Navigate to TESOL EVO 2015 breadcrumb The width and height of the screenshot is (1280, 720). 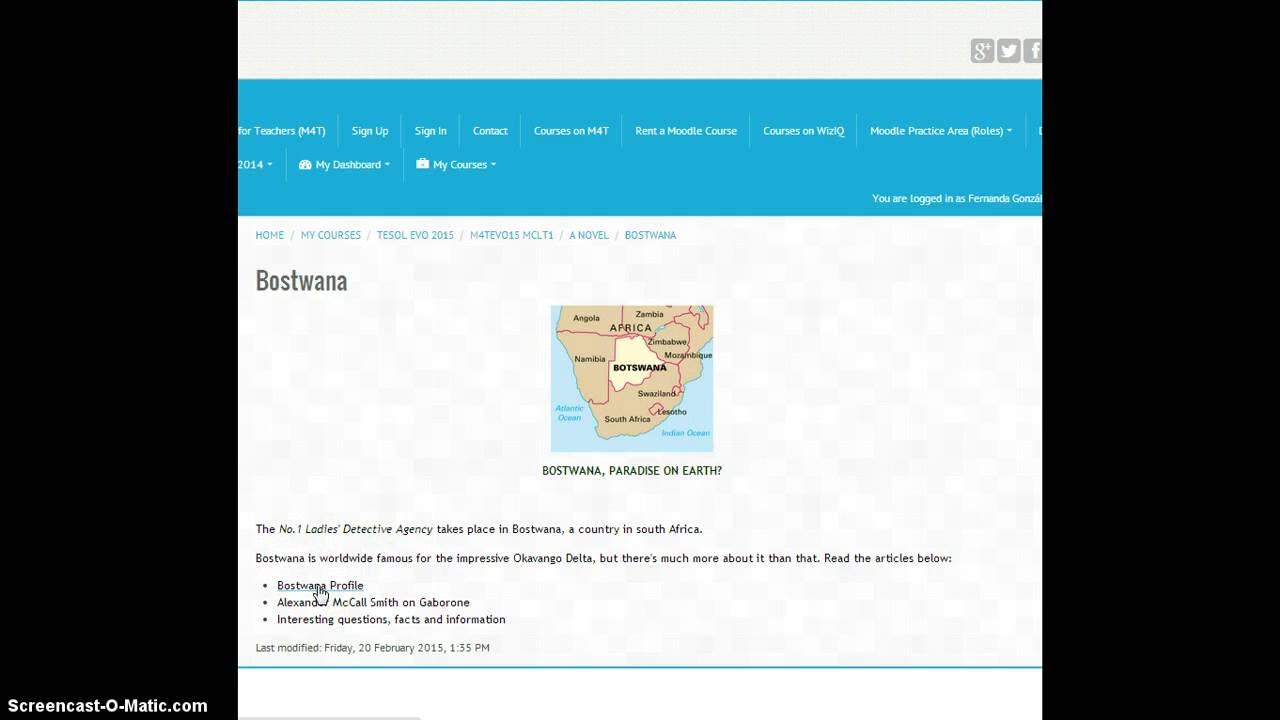[x=415, y=235]
